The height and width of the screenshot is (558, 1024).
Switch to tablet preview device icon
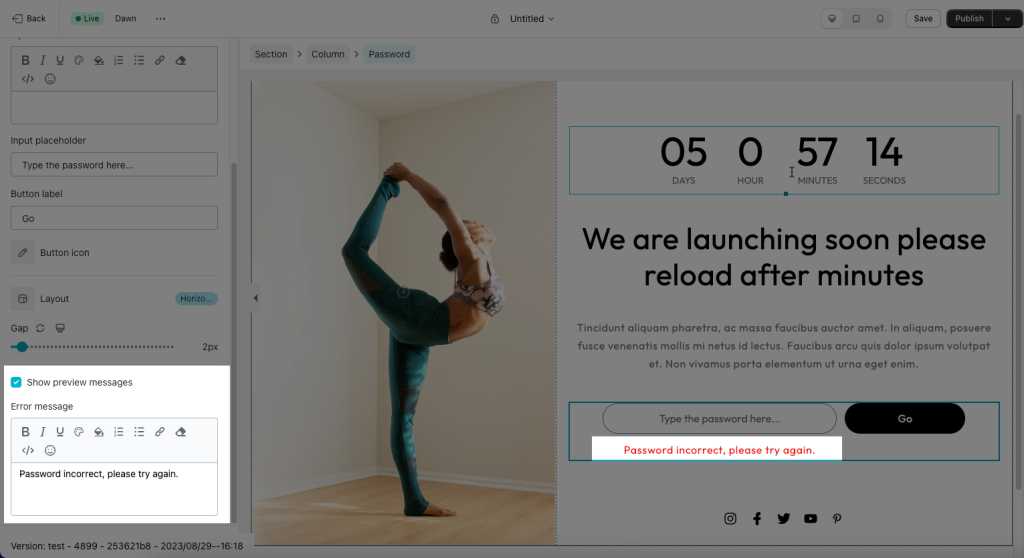click(x=856, y=19)
